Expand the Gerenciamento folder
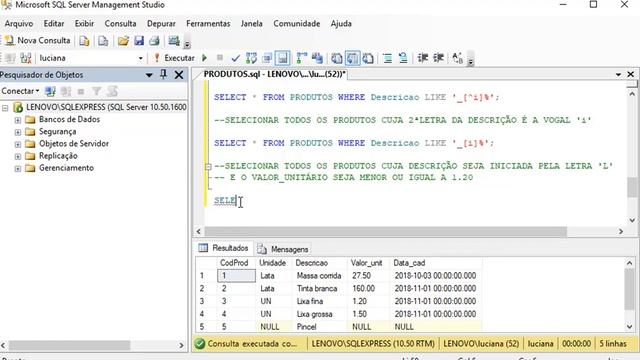The image size is (640, 360). [18, 169]
